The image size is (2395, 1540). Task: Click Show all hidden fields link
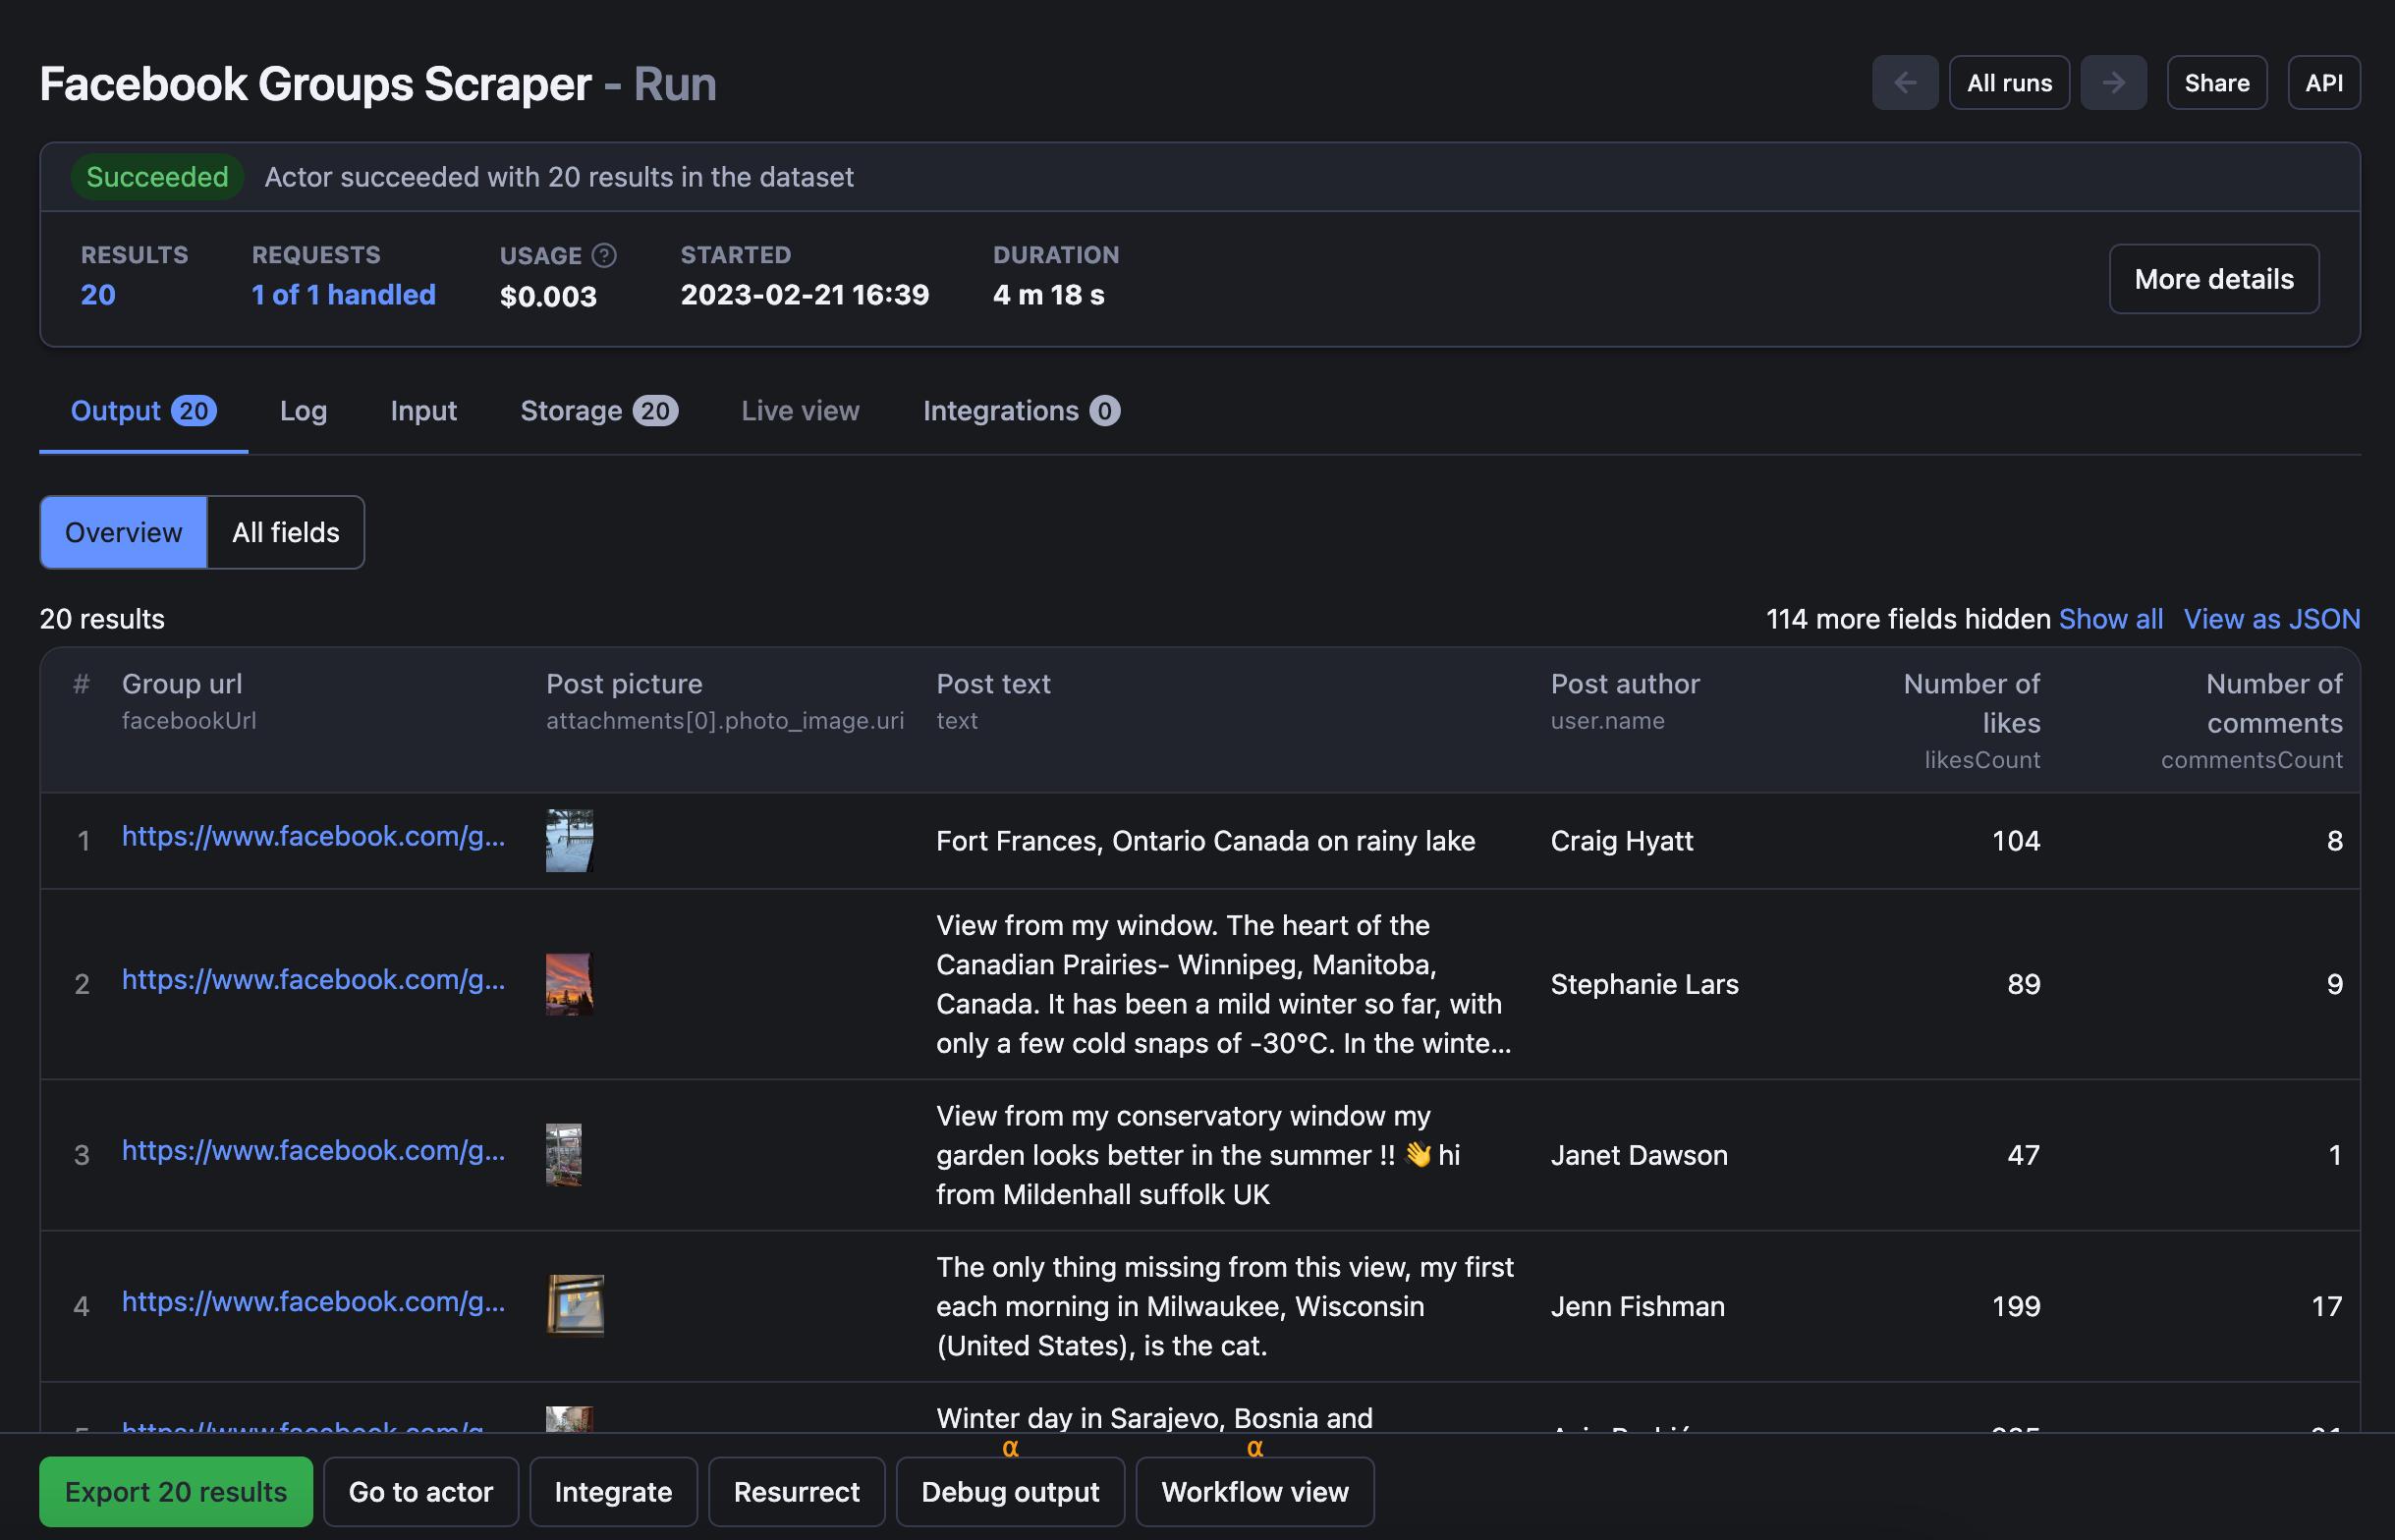pyautogui.click(x=2111, y=619)
